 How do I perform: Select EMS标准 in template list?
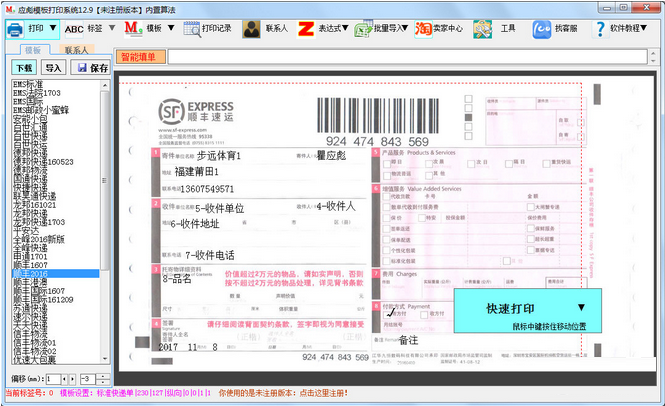click(28, 84)
